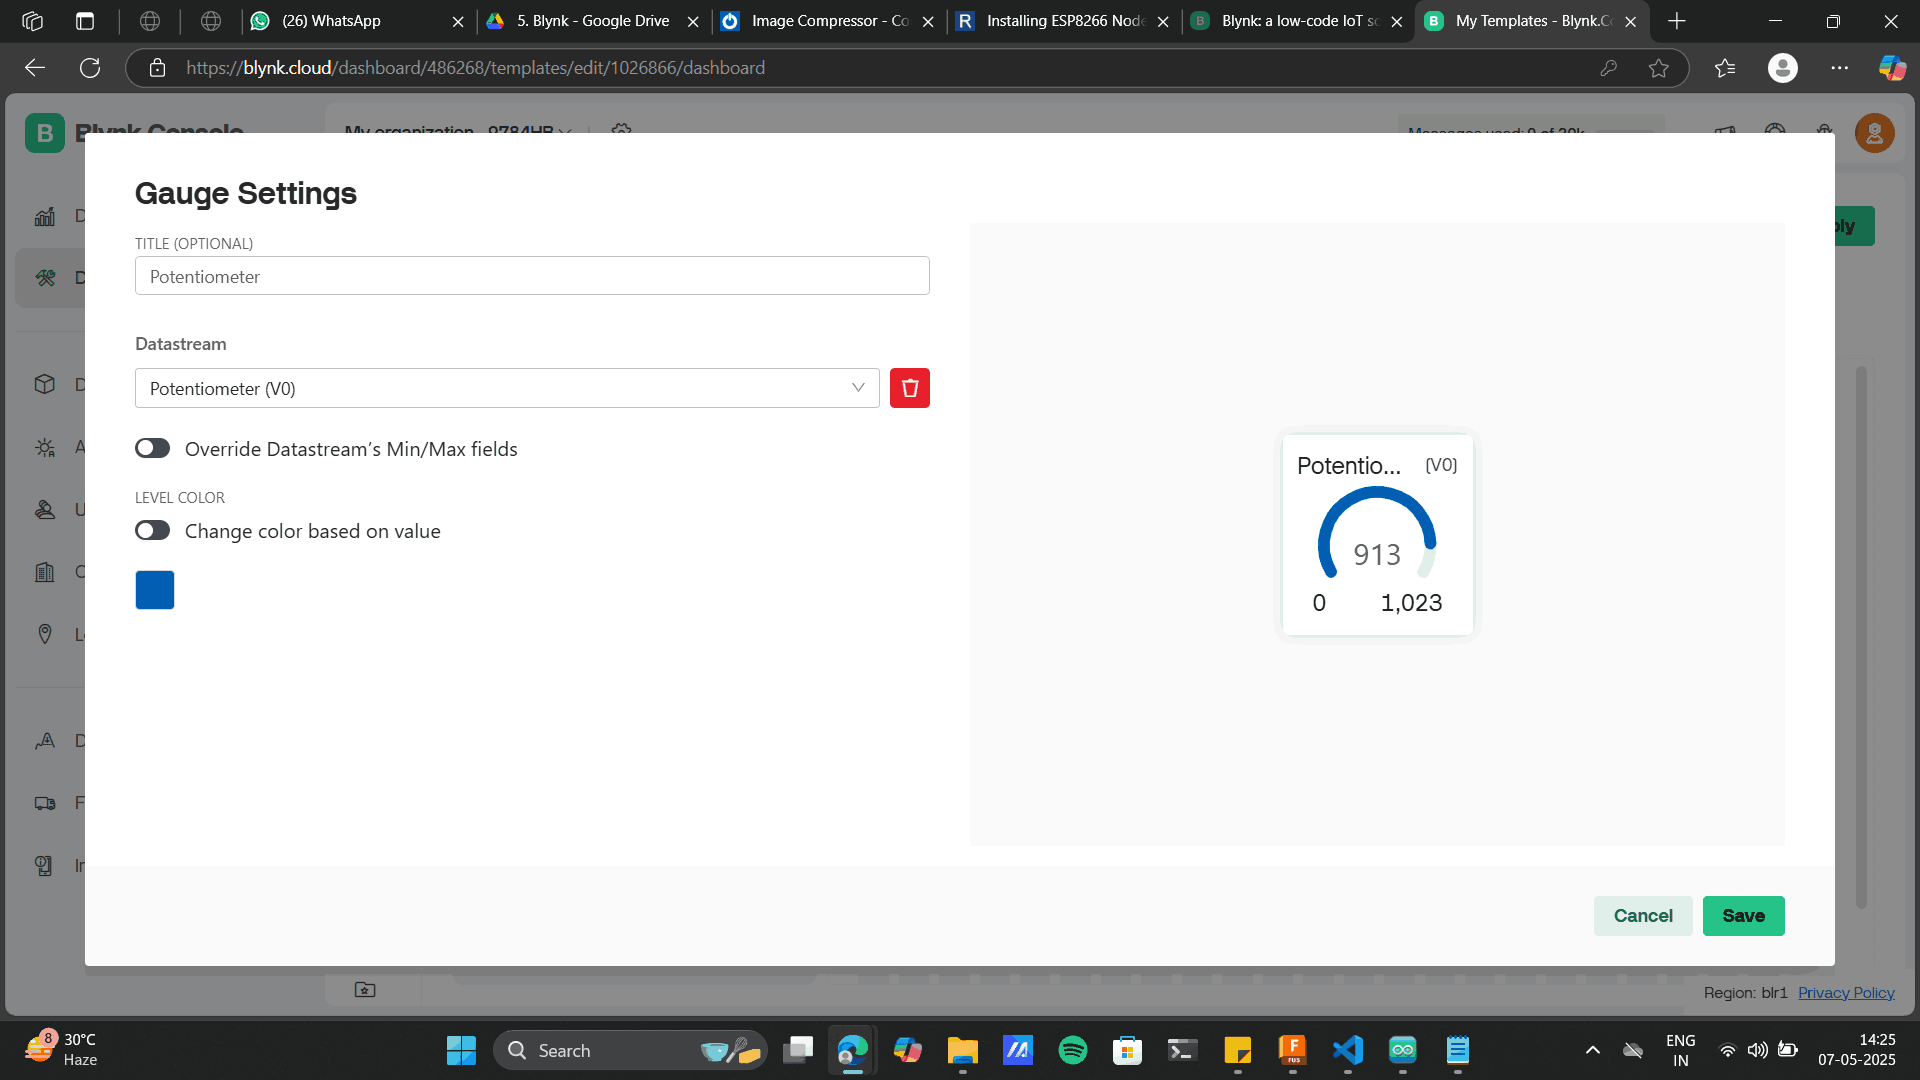Switch to My Templates Blynk tab
Image resolution: width=1920 pixels, height=1080 pixels.
pyautogui.click(x=1532, y=21)
